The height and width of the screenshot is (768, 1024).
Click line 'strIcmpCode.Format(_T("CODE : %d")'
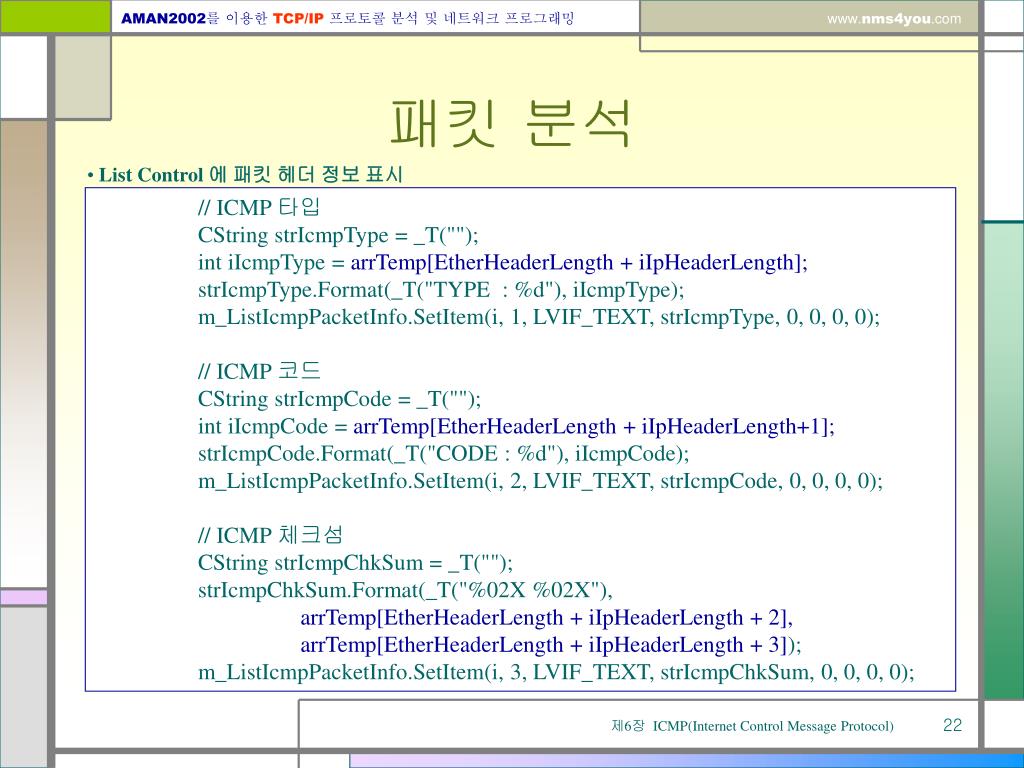(443, 454)
